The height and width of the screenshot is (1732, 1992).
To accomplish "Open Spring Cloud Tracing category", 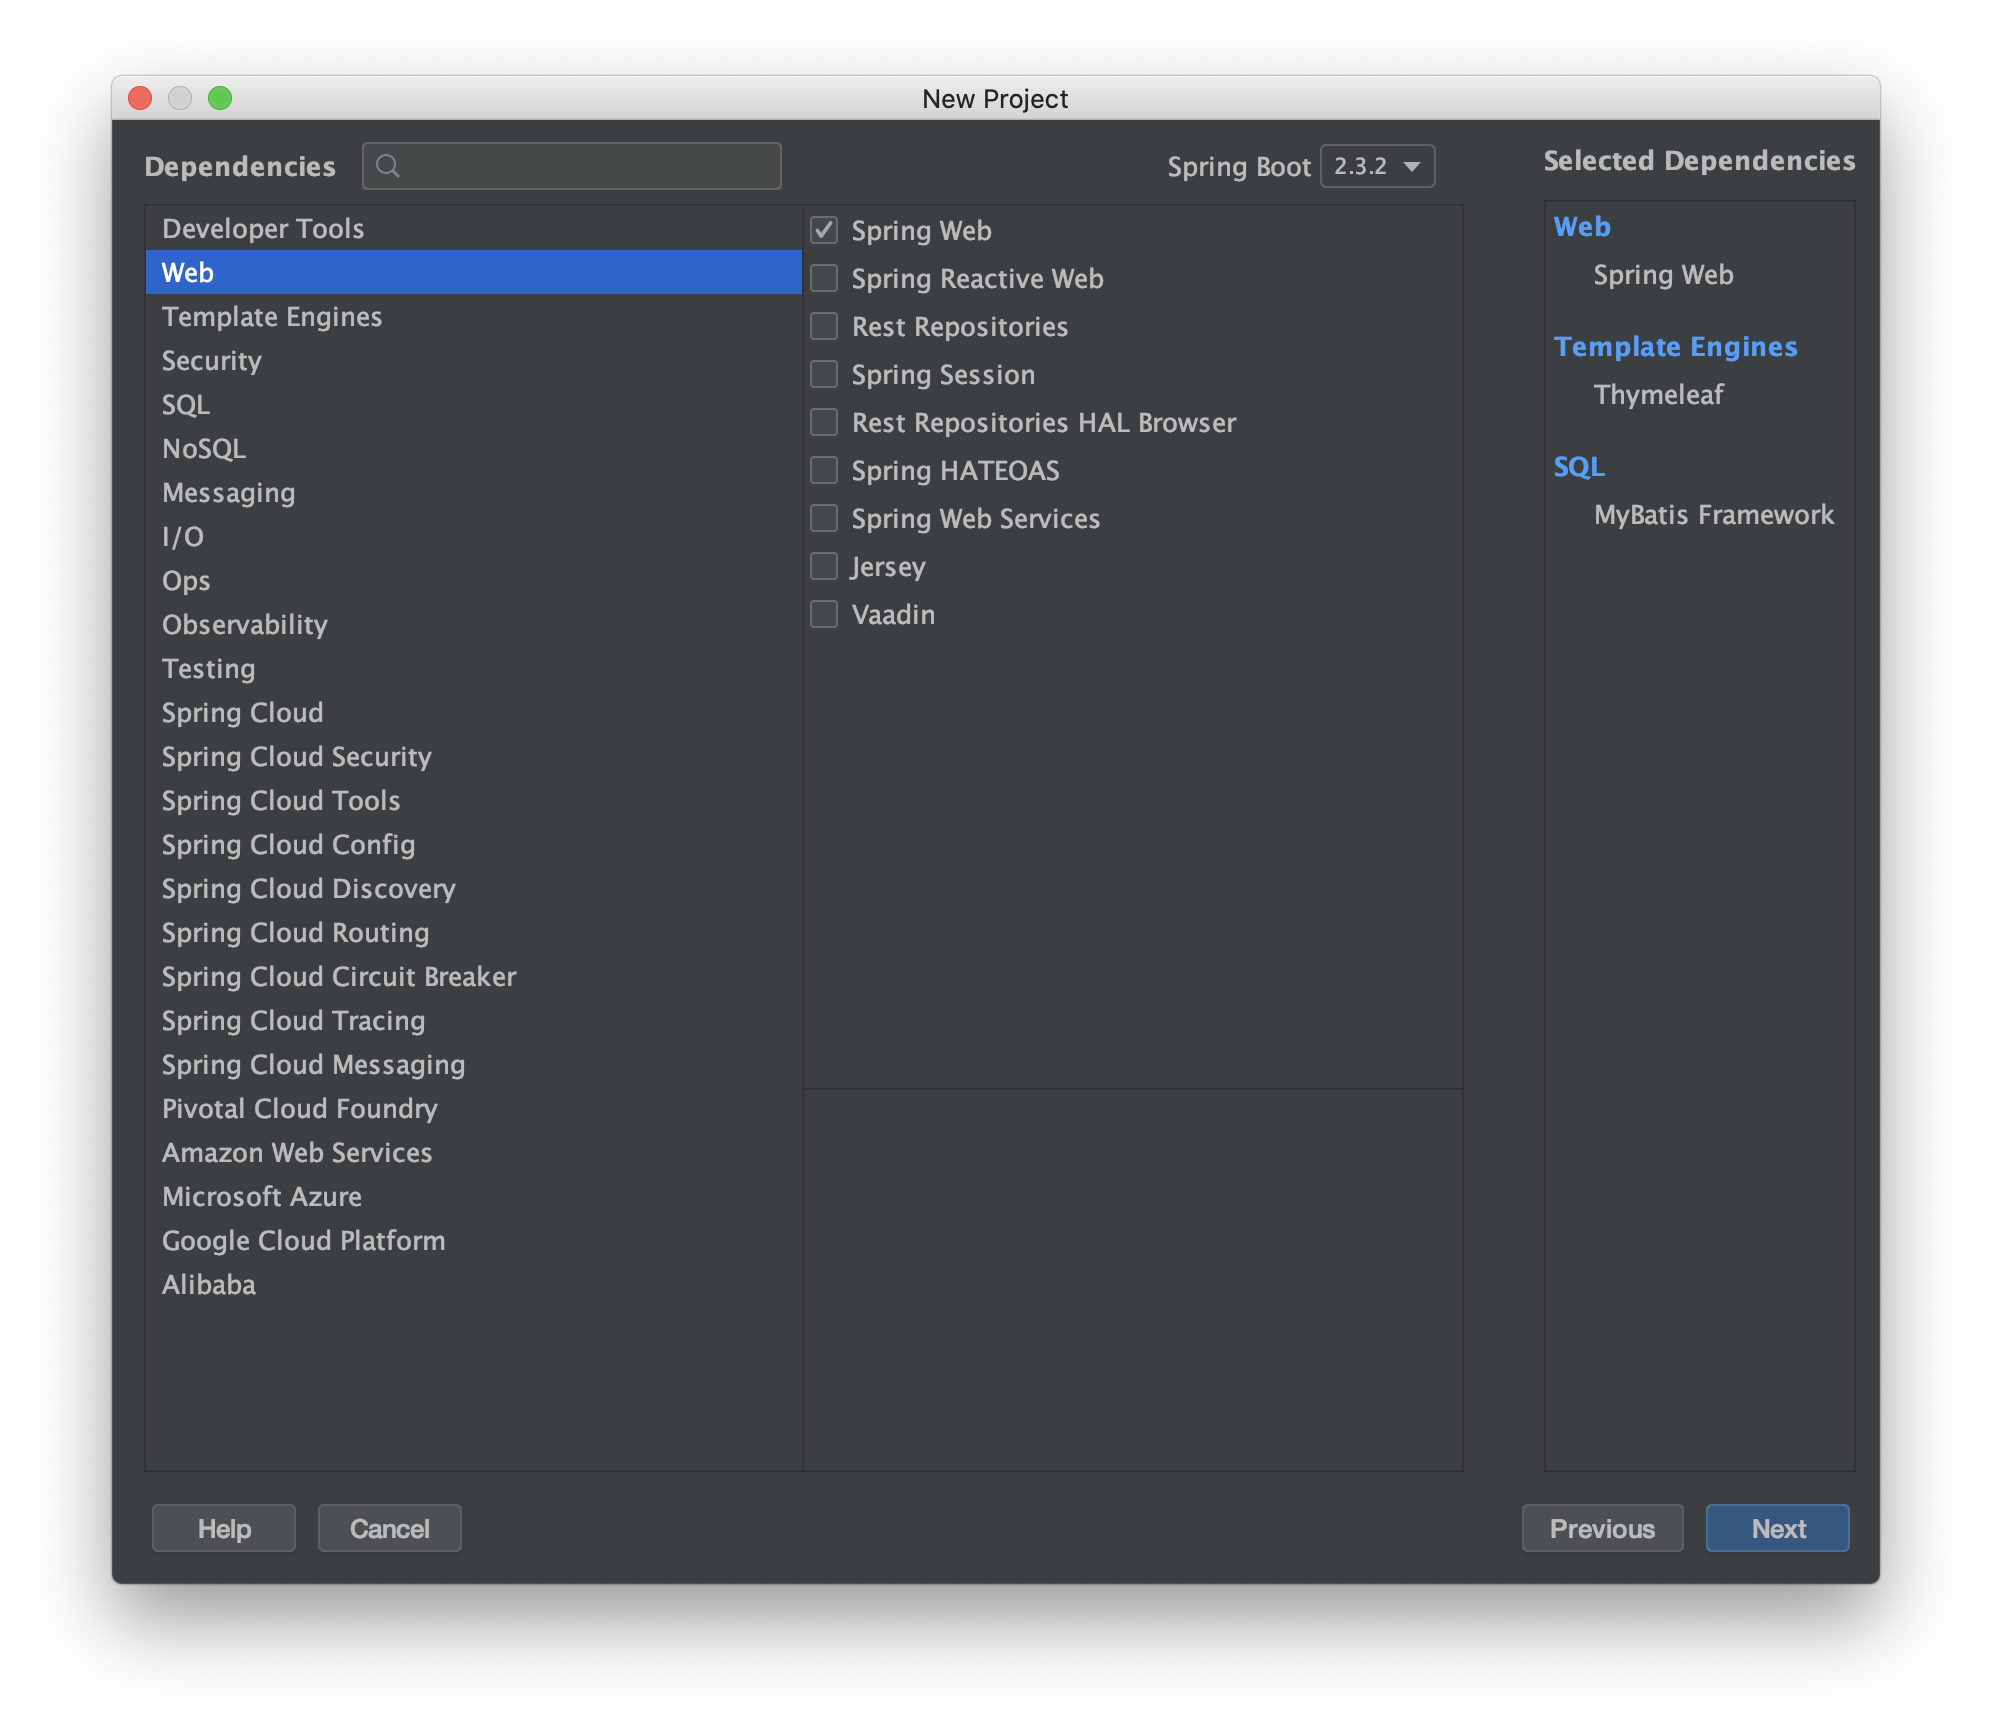I will point(473,1020).
